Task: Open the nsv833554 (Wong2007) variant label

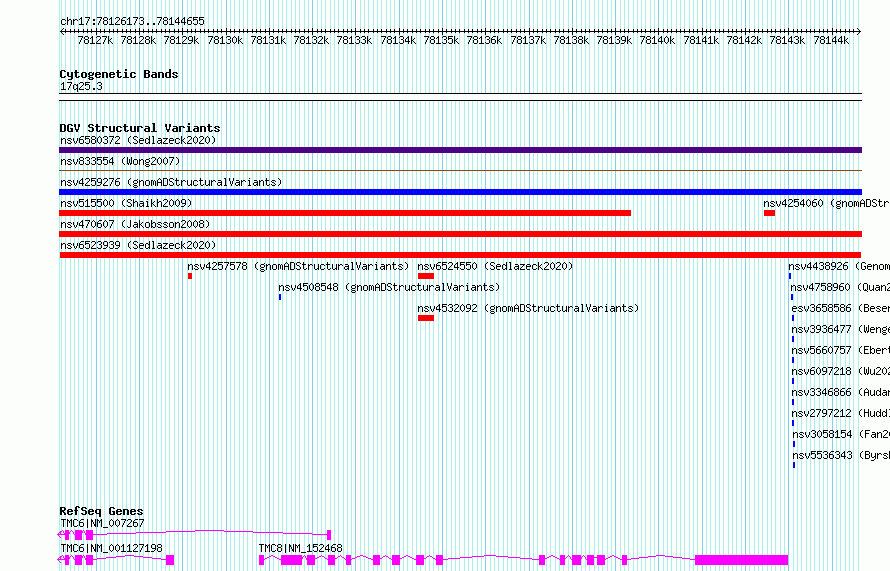Action: 120,161
